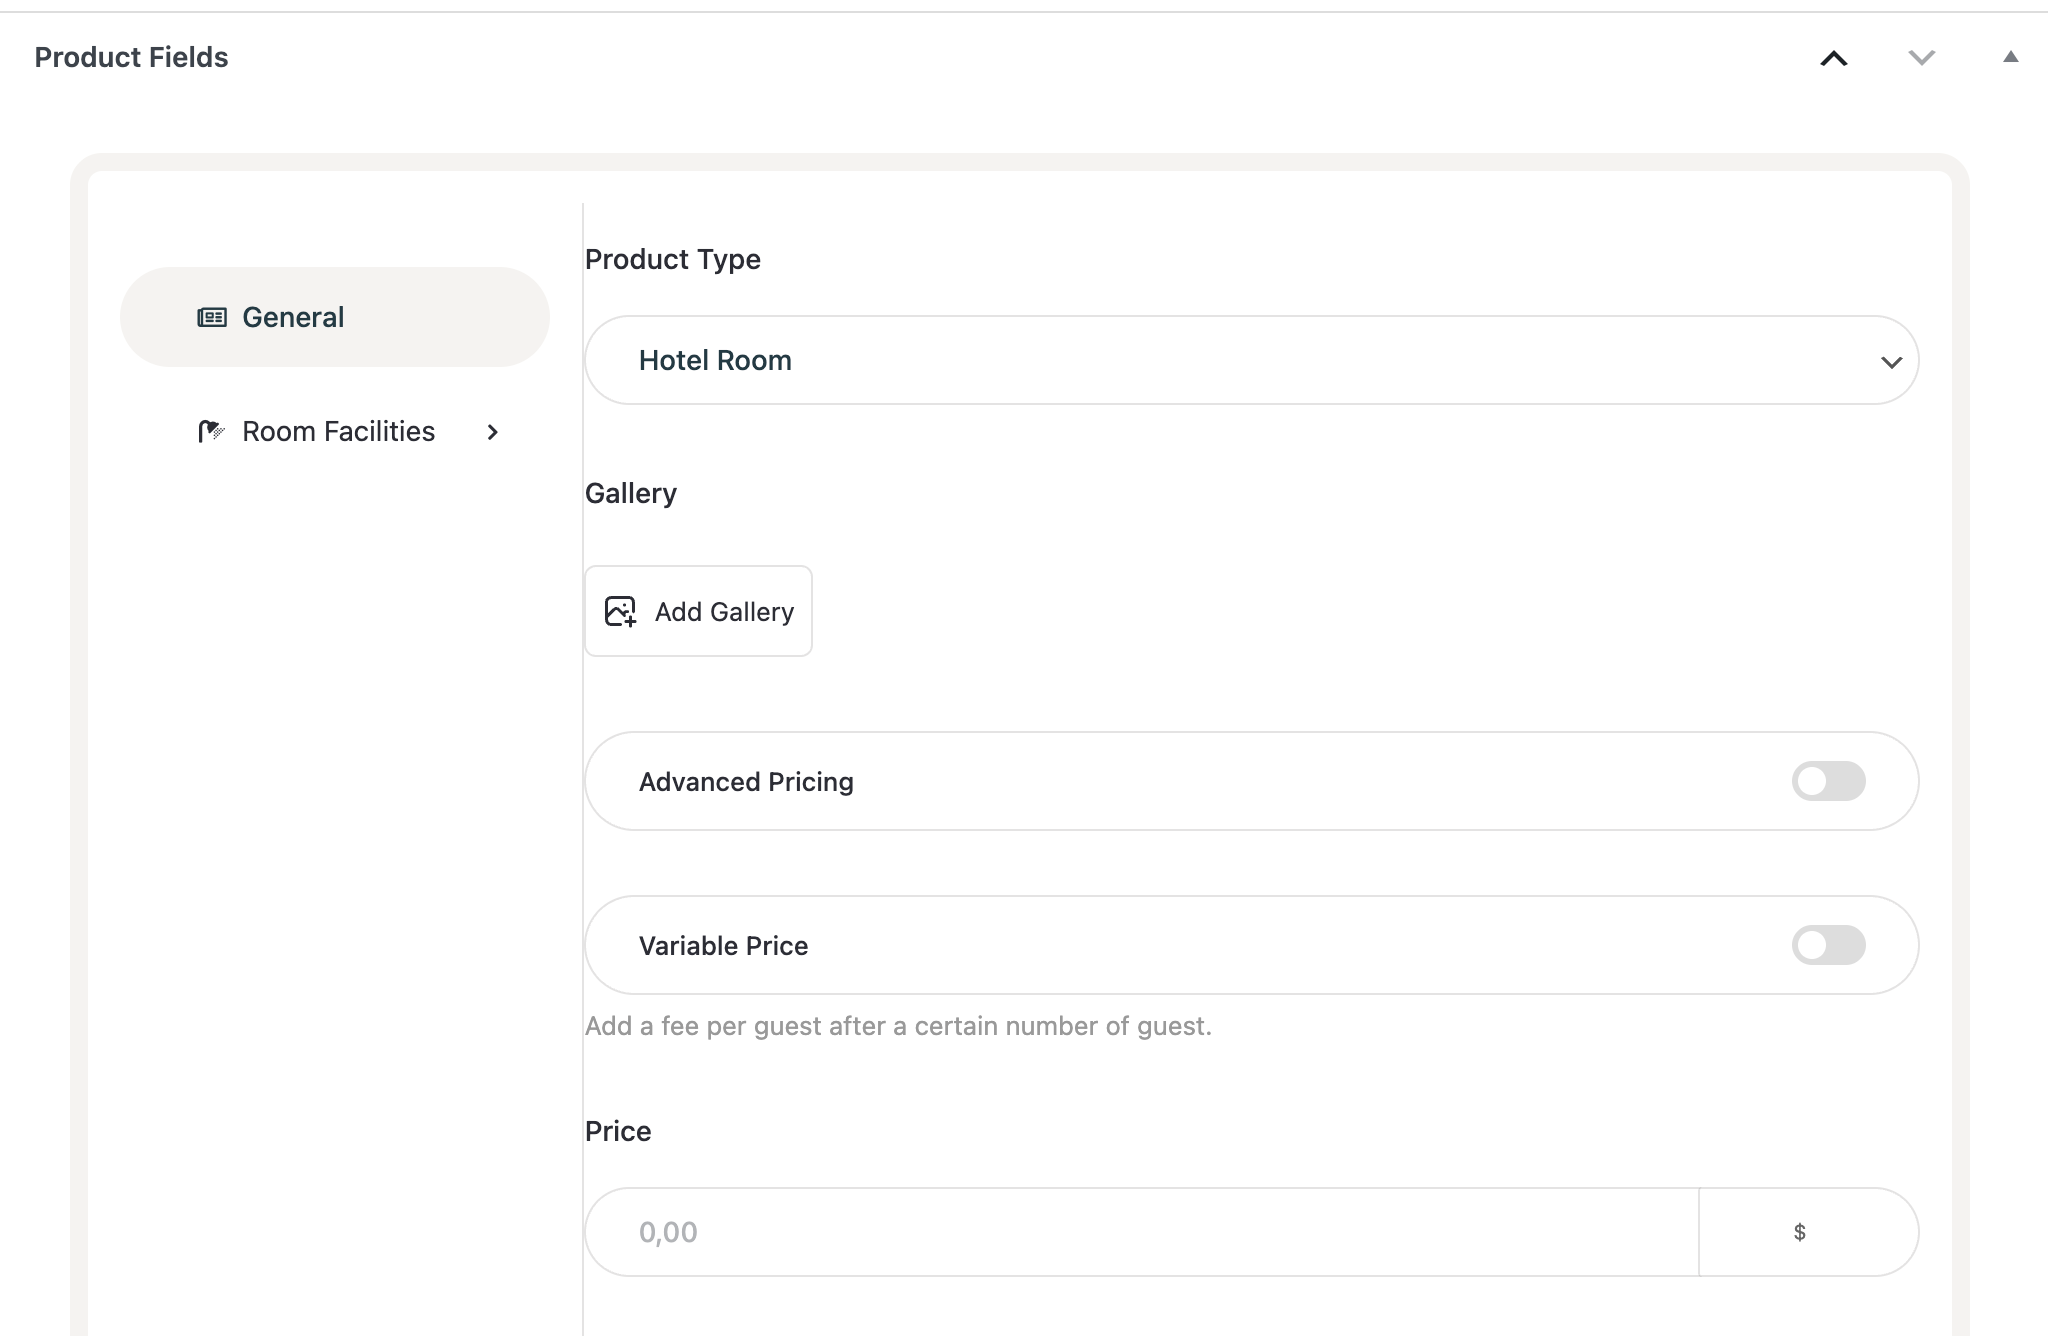Move Product Fields panel down
The height and width of the screenshot is (1336, 2048).
[1921, 58]
